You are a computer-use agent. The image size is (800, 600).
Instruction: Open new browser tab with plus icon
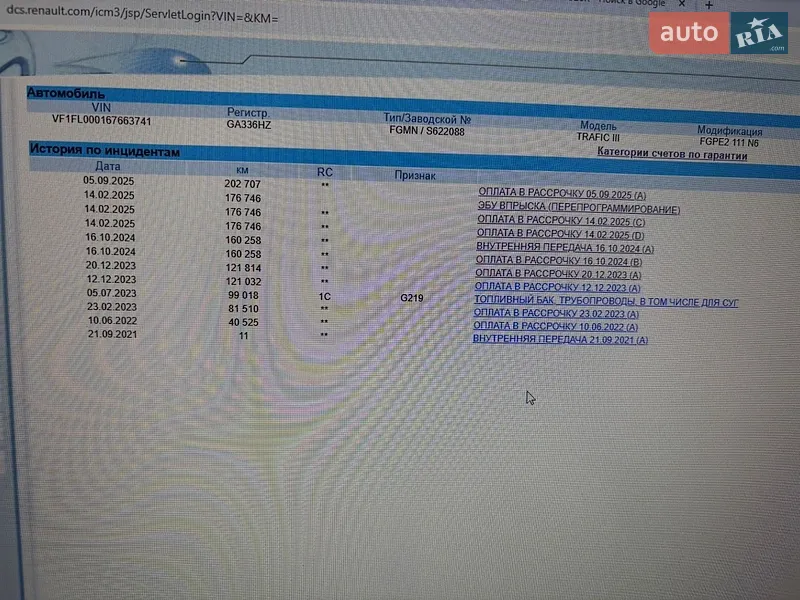(x=709, y=5)
